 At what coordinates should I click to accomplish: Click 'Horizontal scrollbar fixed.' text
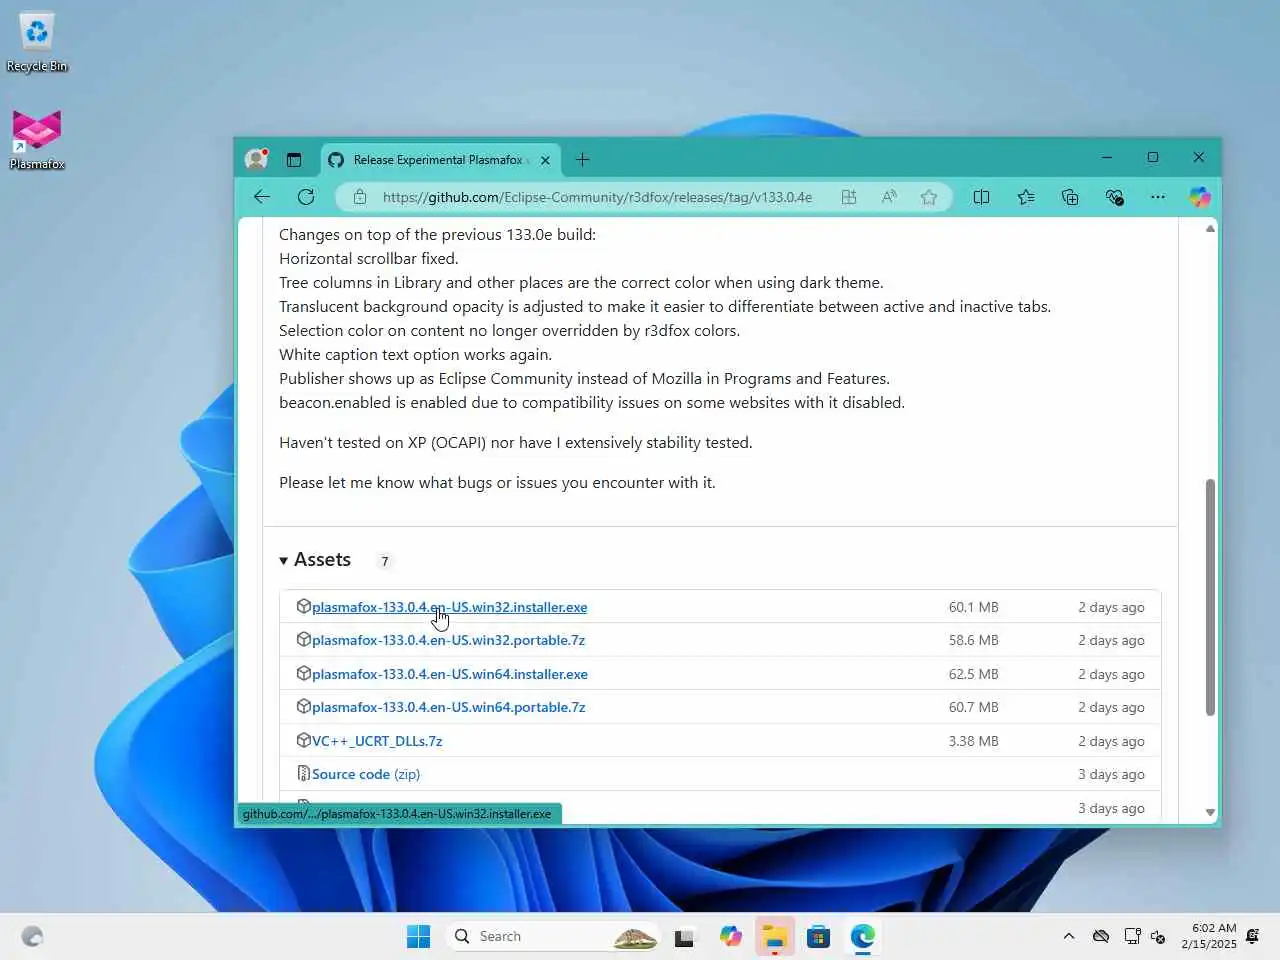point(368,258)
